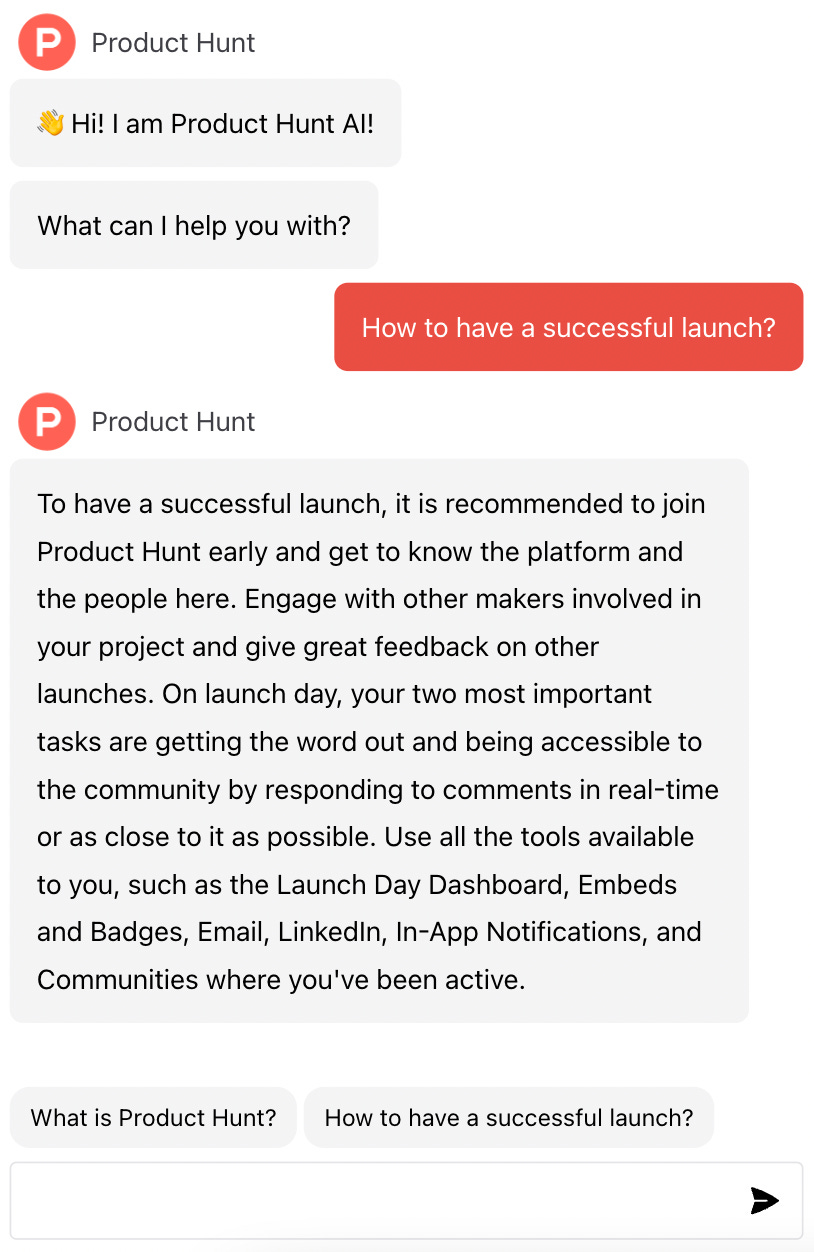Screen dimensions: 814x1252
Task: Click the 'Hi! I am Product Hunt AI!' bubble
Action: point(205,122)
